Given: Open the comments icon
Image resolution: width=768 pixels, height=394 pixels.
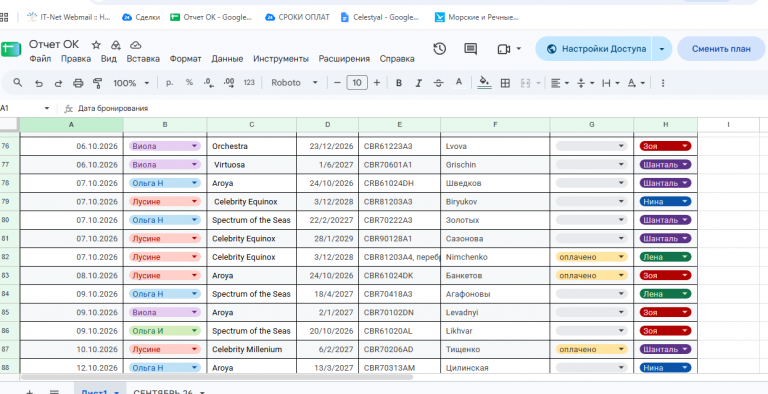Looking at the screenshot, I should 471,49.
